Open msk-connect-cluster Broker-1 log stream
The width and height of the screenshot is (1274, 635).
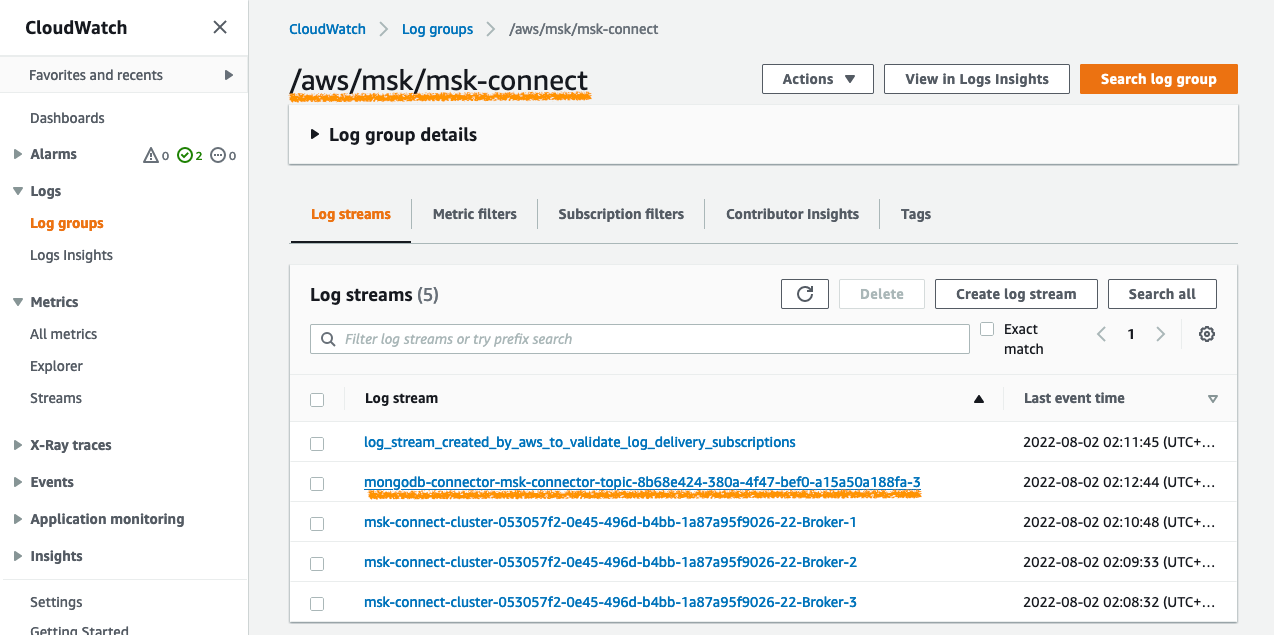click(610, 522)
